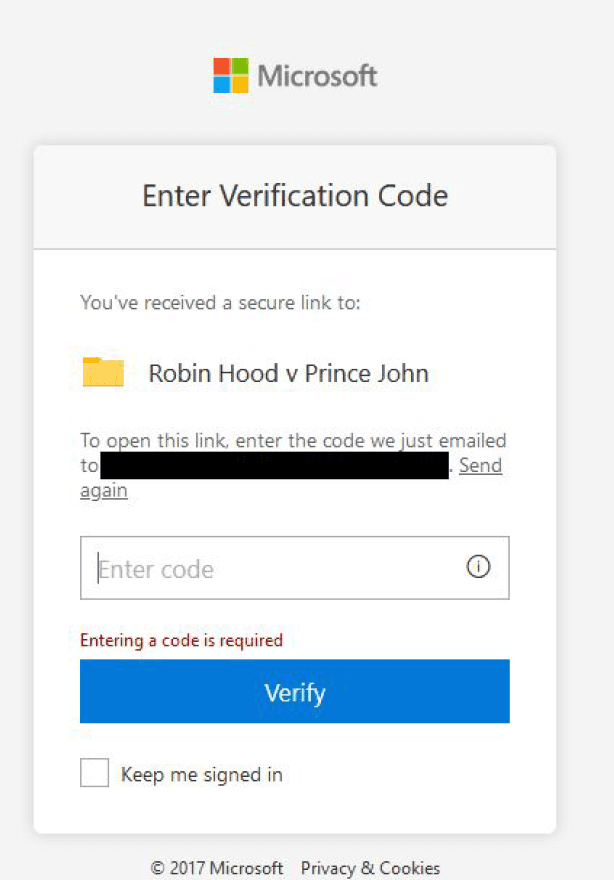Image resolution: width=614 pixels, height=880 pixels.
Task: Click the blue square of Microsoft logo
Action: [x=222, y=84]
